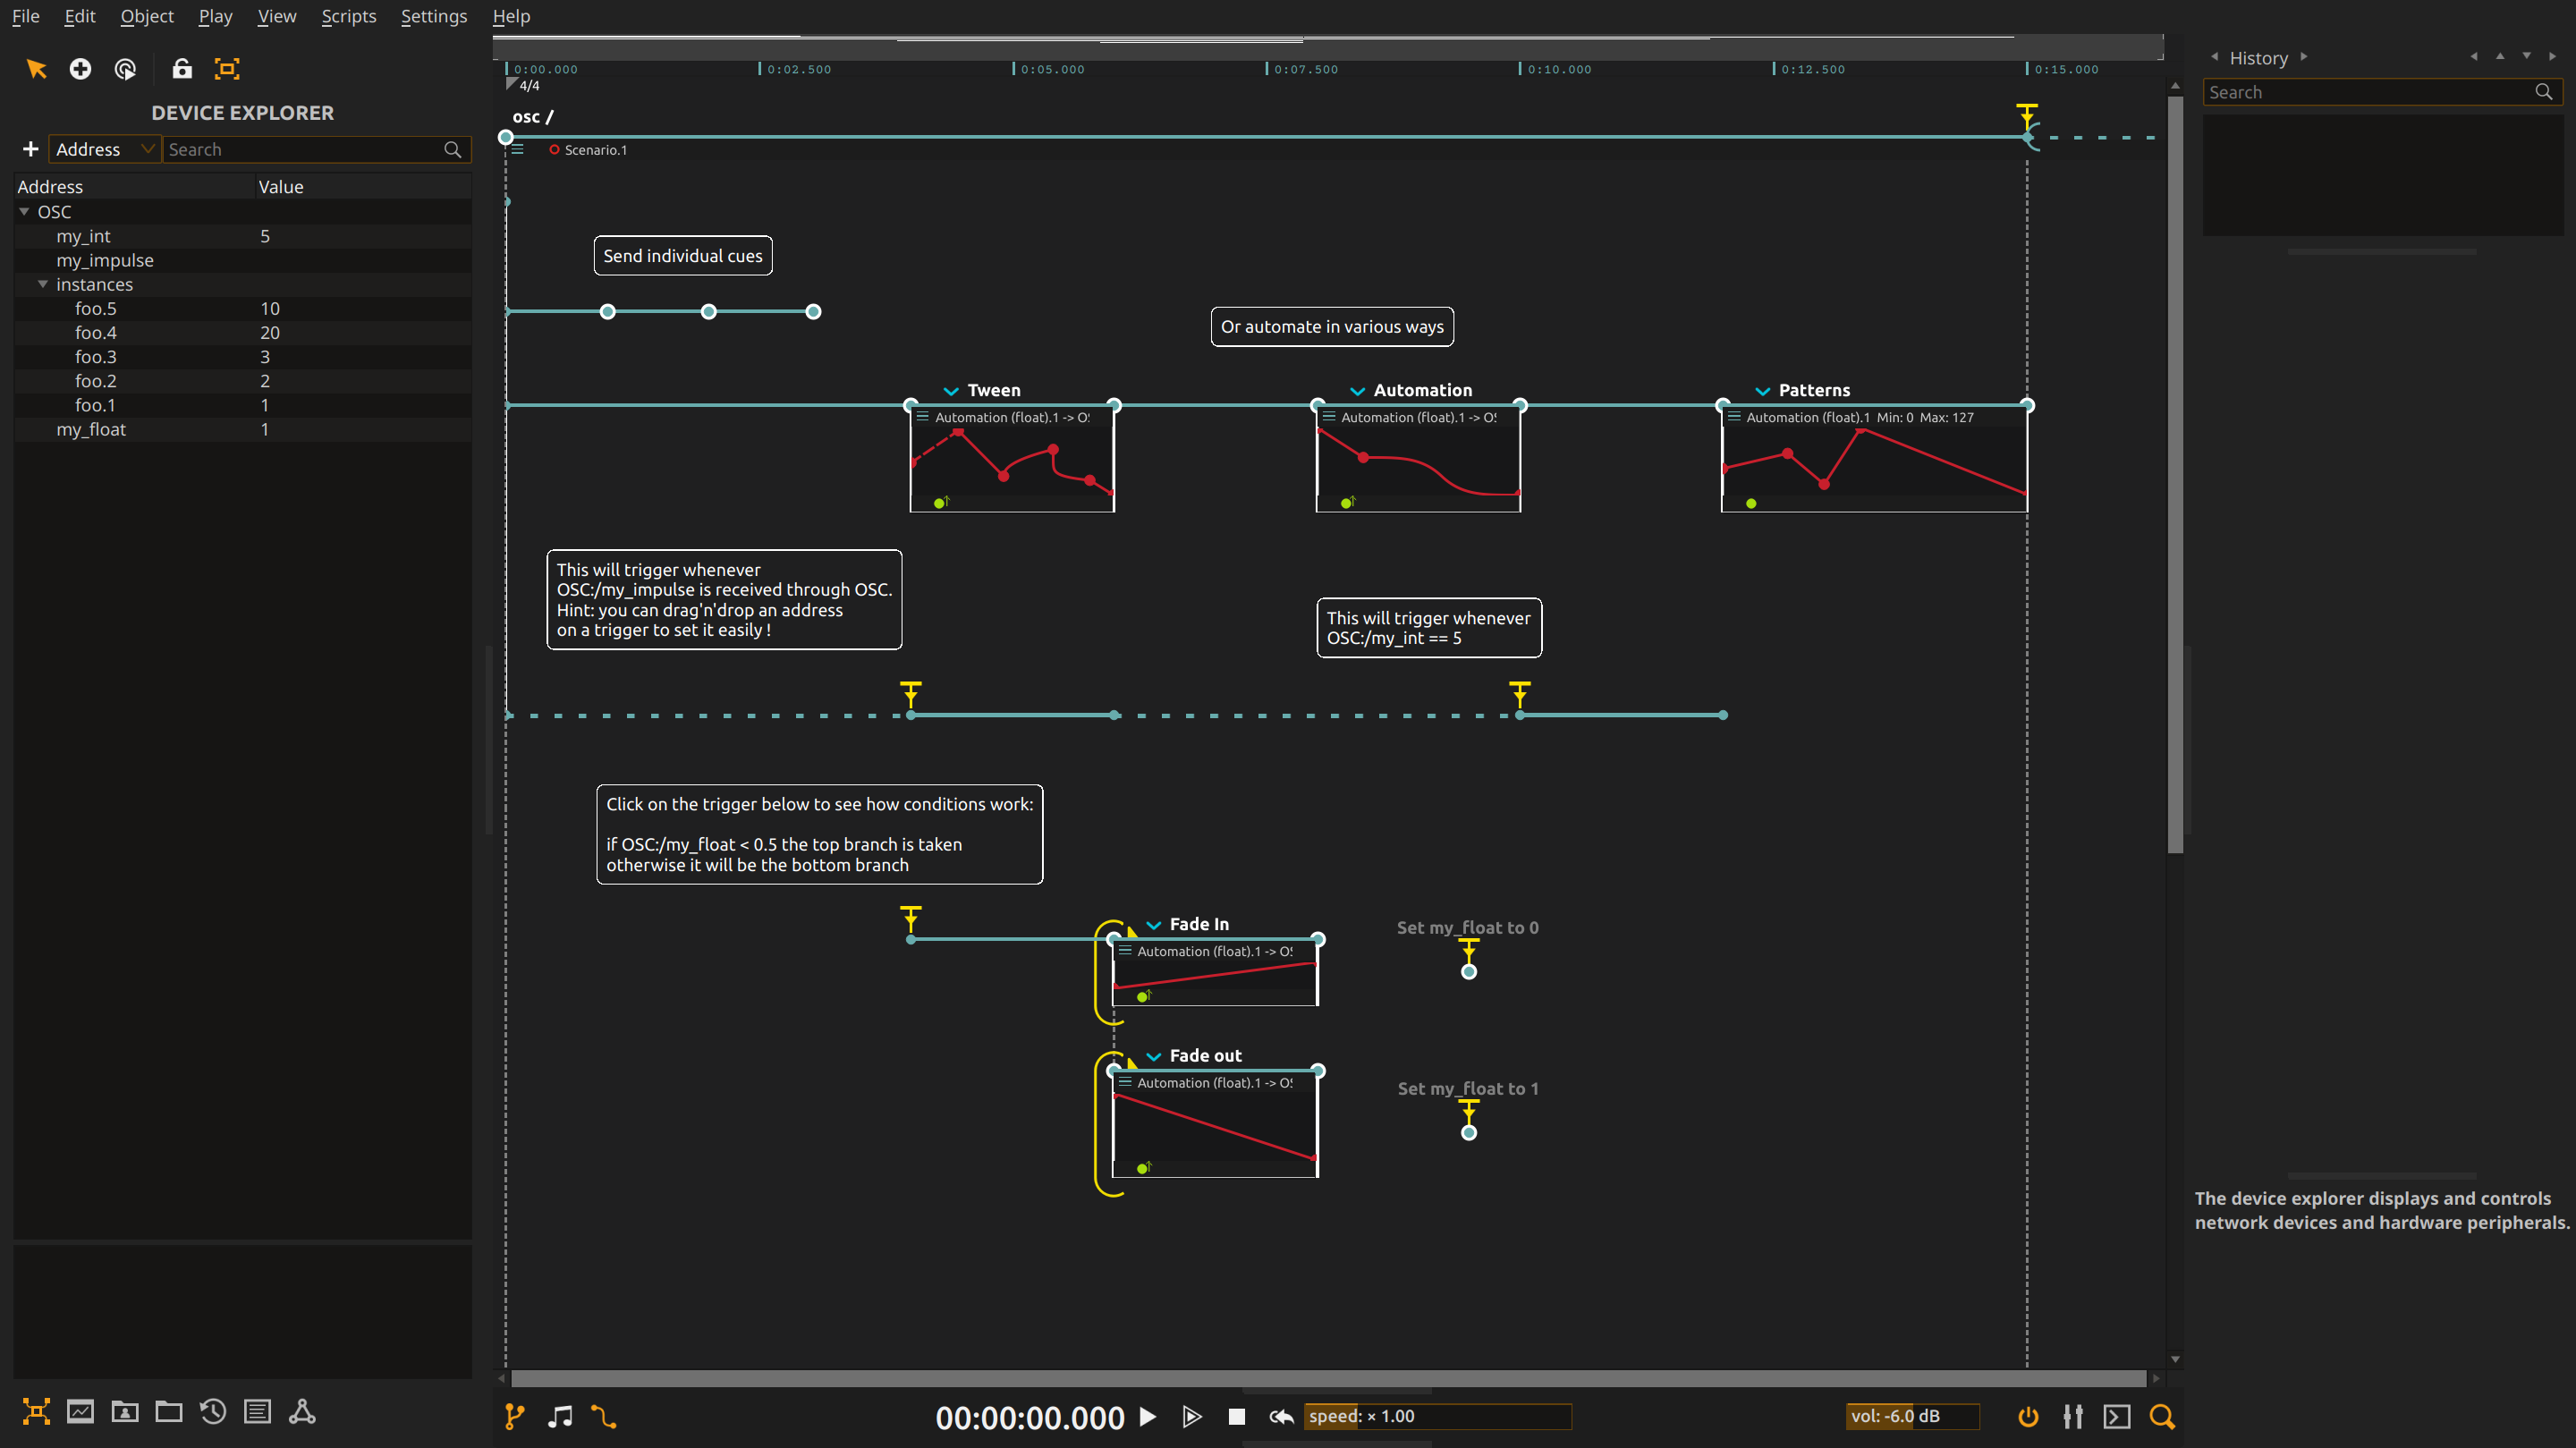Select the create/add tool in the toolbar

pyautogui.click(x=80, y=68)
